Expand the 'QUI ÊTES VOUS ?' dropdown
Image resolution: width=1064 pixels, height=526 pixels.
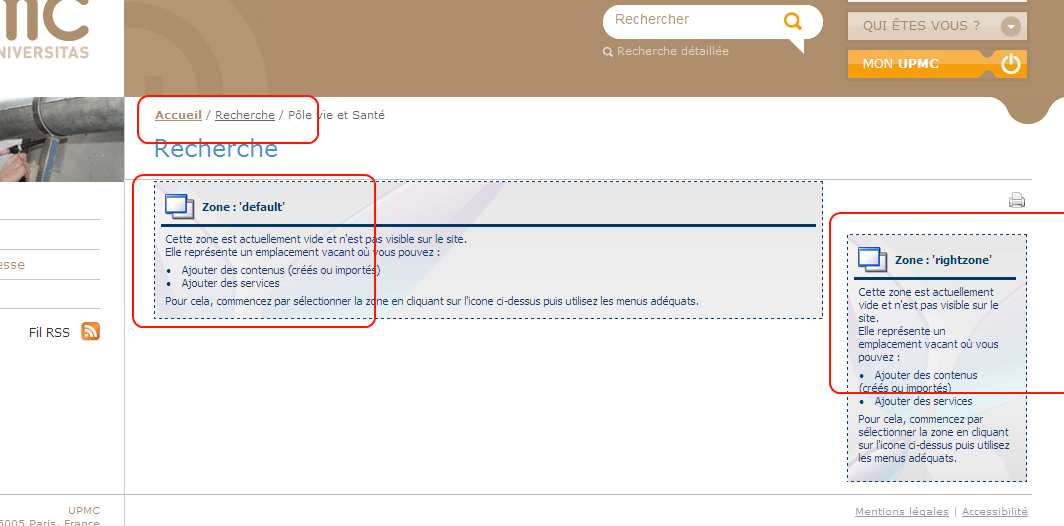[x=1012, y=26]
